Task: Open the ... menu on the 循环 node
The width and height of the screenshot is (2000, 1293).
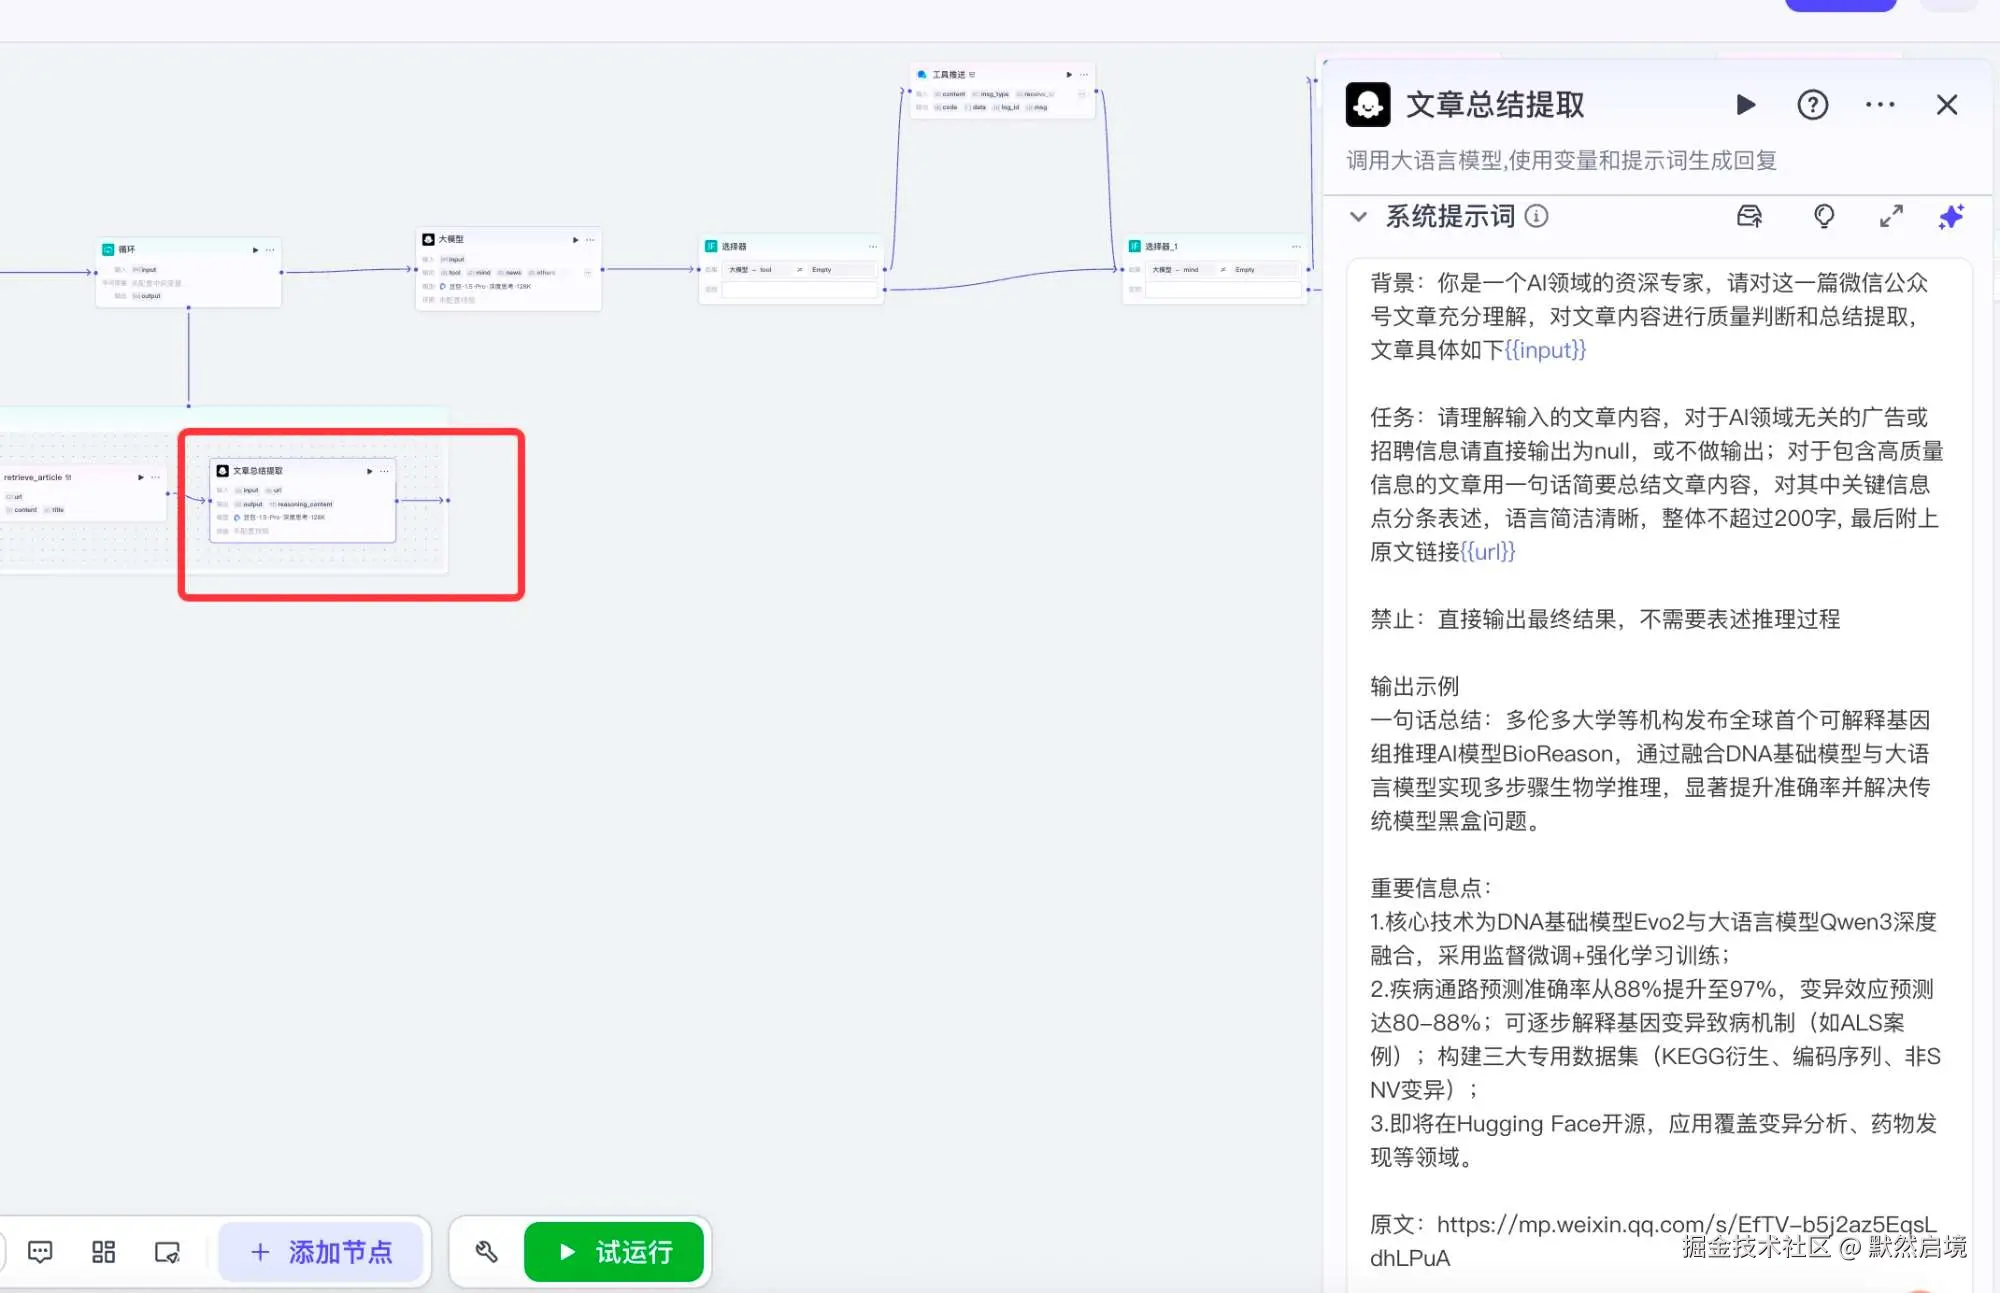Action: click(x=268, y=249)
